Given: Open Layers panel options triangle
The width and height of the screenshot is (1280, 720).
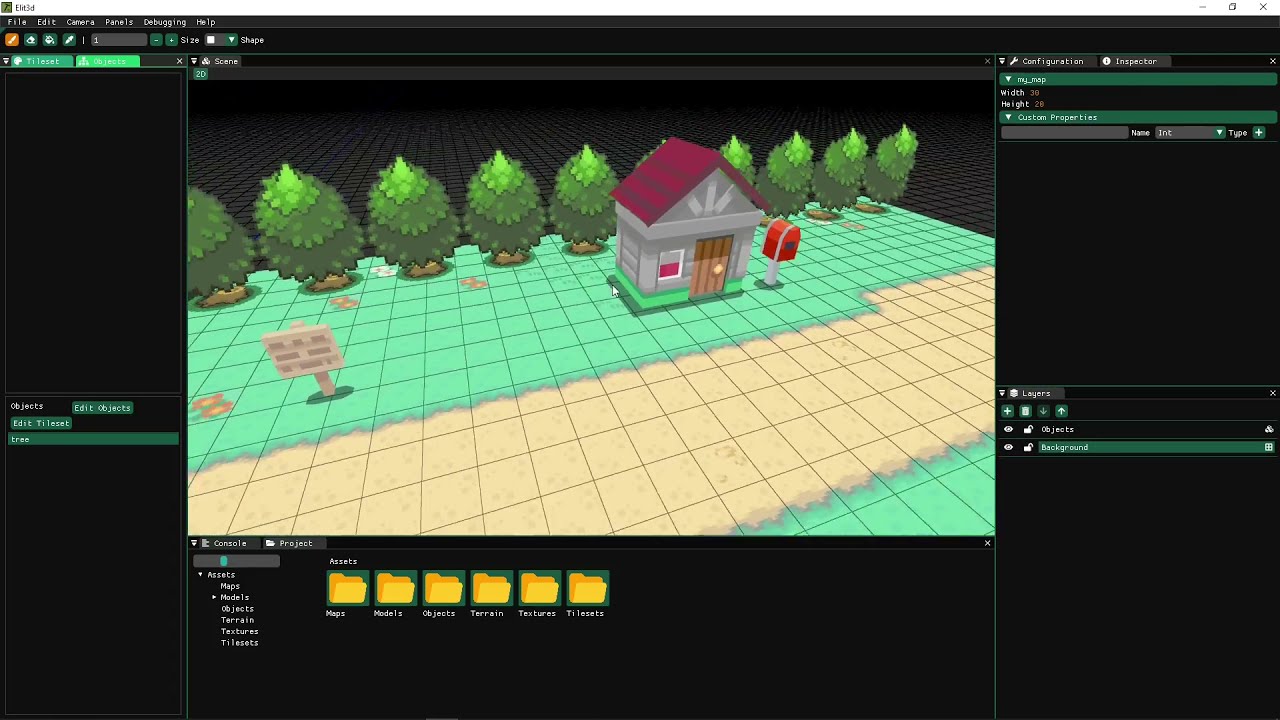Looking at the screenshot, I should [x=1002, y=393].
